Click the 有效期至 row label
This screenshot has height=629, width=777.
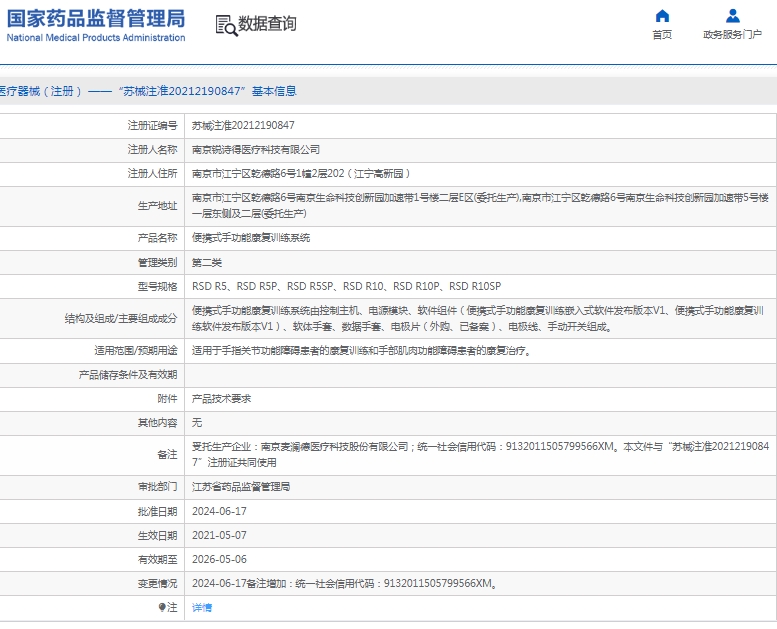[x=157, y=559]
